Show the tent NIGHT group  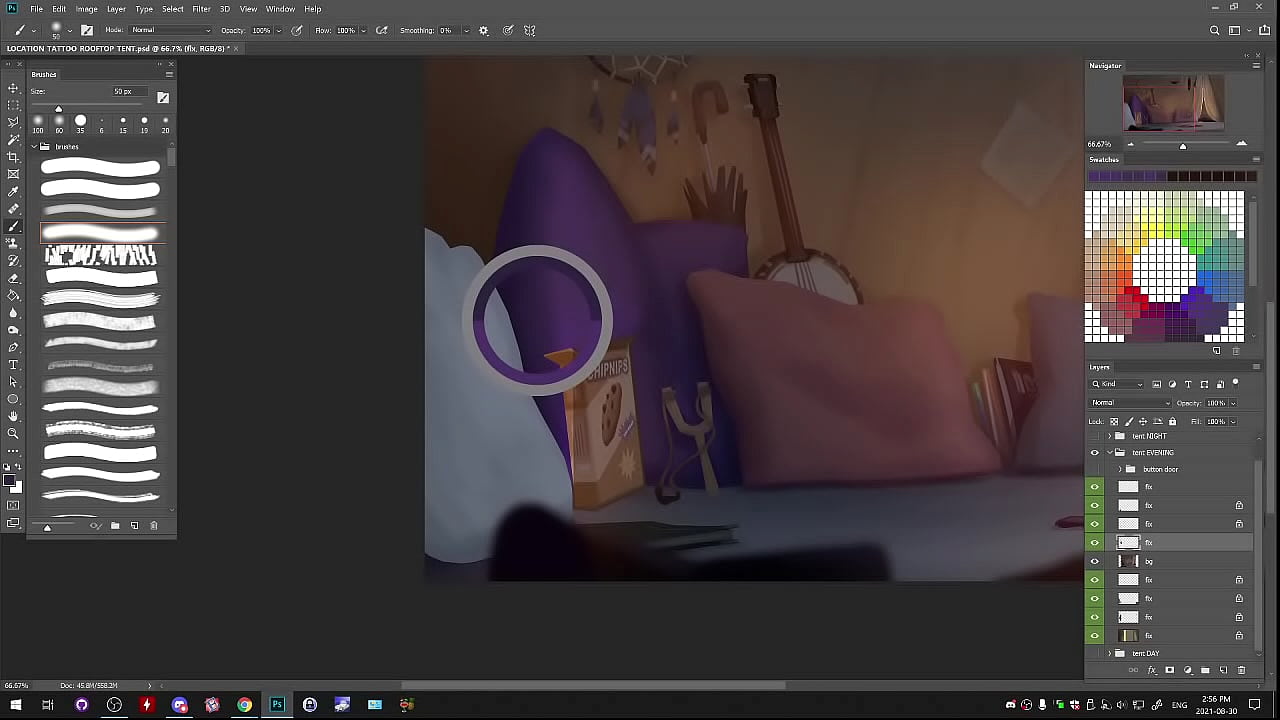click(1094, 436)
